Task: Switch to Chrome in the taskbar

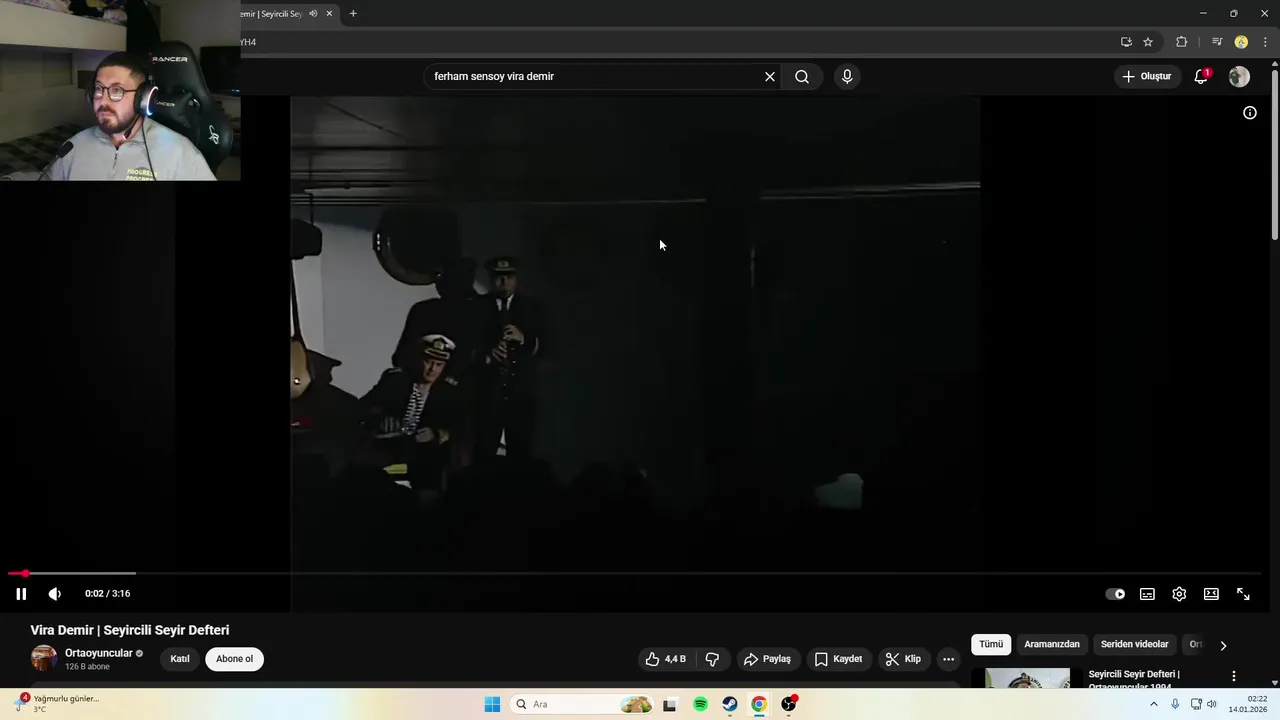Action: tap(759, 704)
